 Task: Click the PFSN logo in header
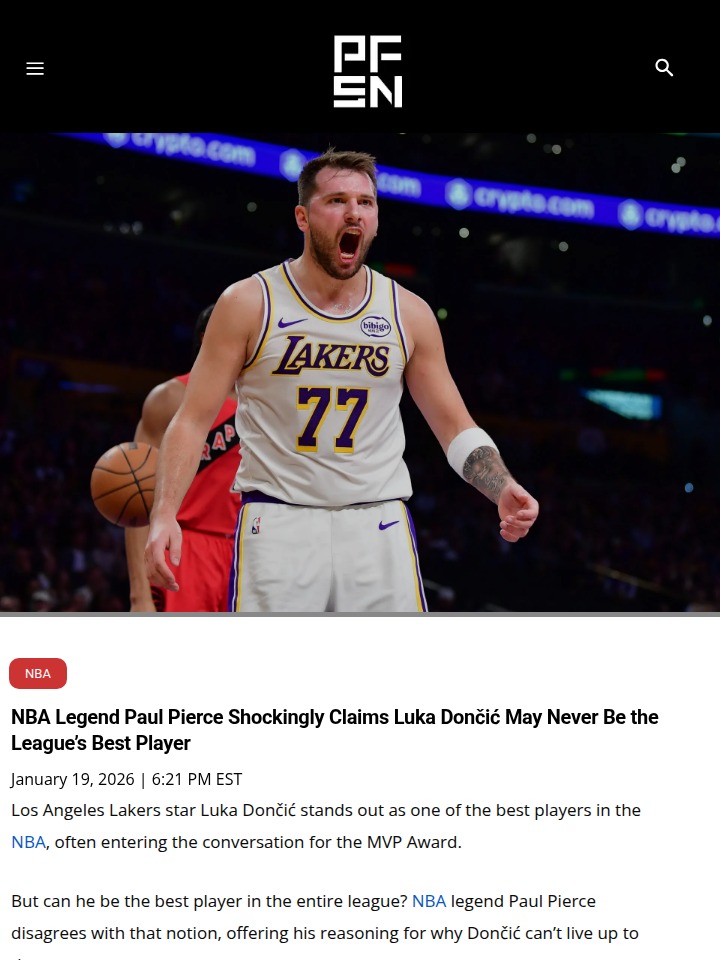click(x=368, y=71)
